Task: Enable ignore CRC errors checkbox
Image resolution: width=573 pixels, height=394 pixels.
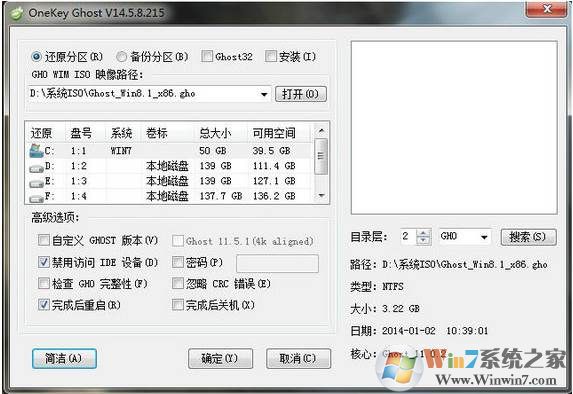Action: (x=178, y=283)
